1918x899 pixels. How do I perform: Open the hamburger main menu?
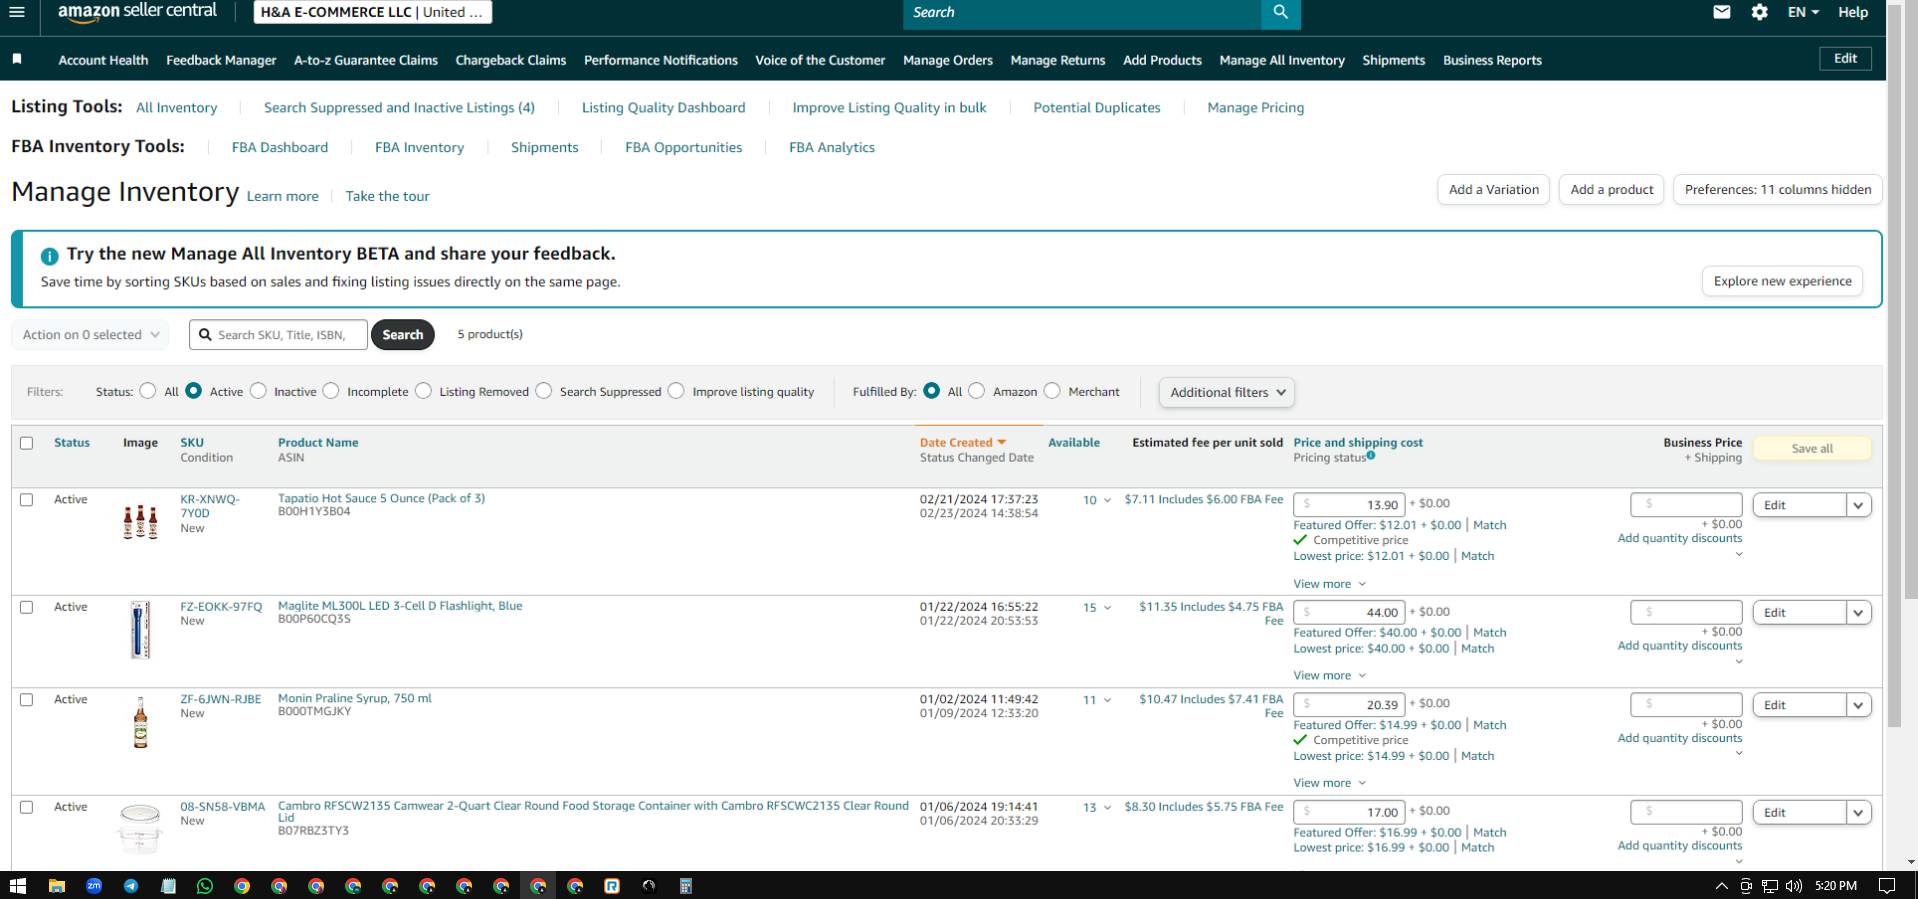[17, 12]
